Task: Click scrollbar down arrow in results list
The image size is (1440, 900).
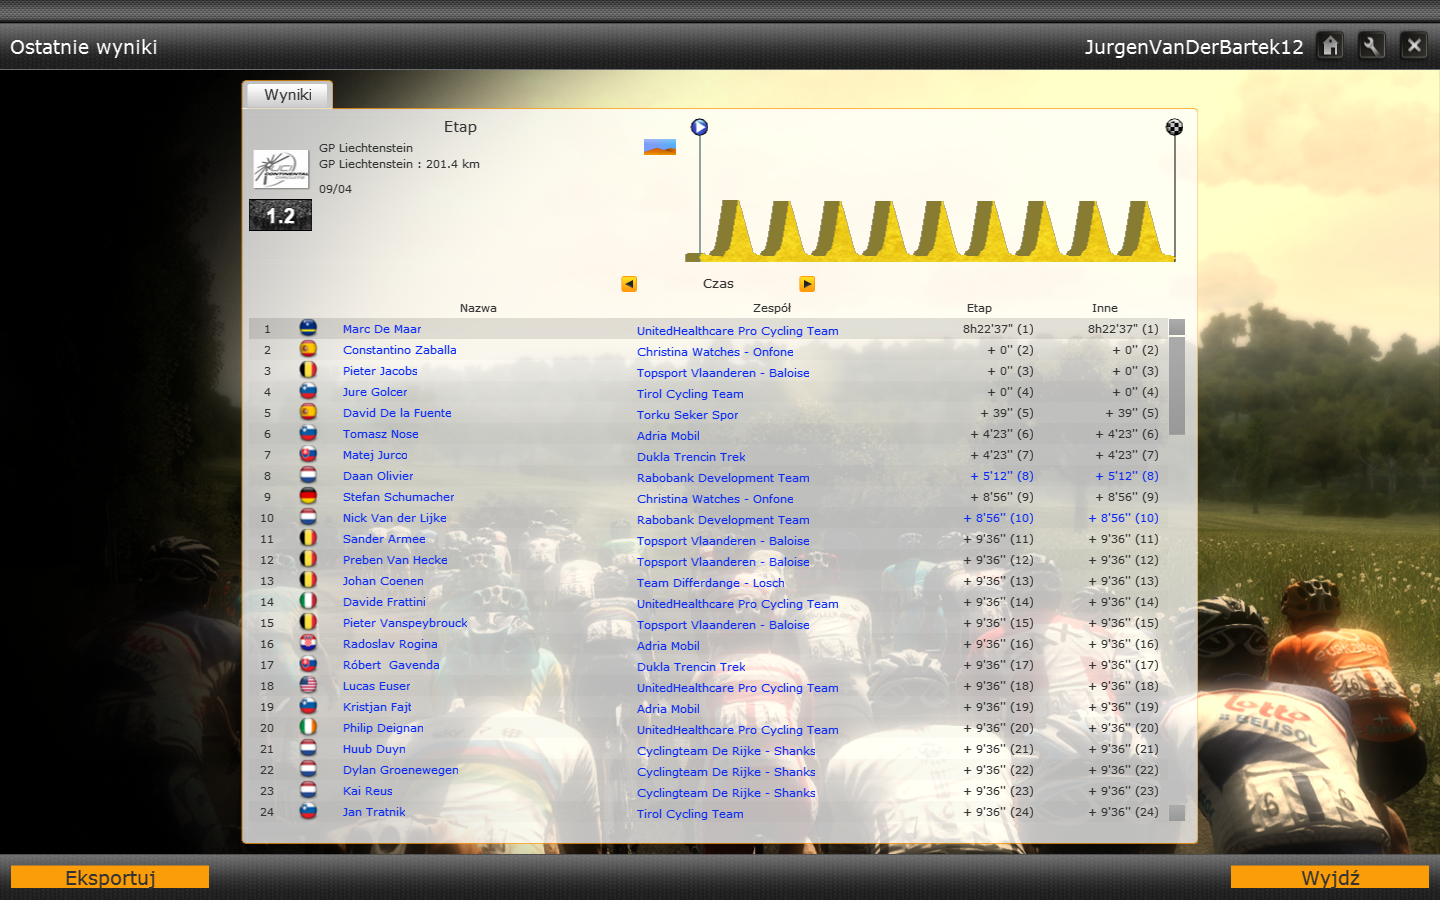Action: pos(1177,813)
